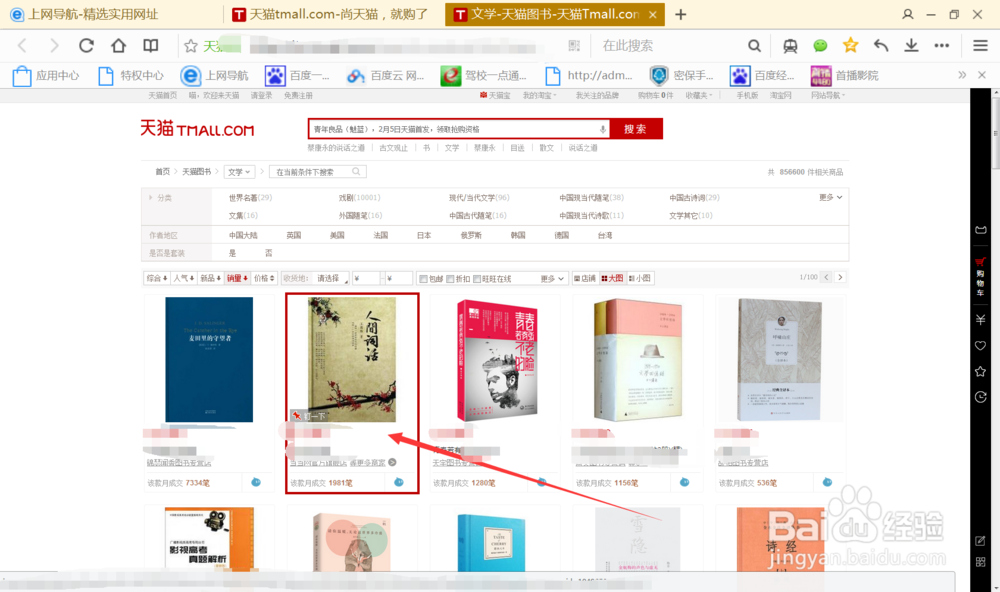Click the feedback edit icon in right sidebar
This screenshot has height=592, width=1000.
(980, 541)
